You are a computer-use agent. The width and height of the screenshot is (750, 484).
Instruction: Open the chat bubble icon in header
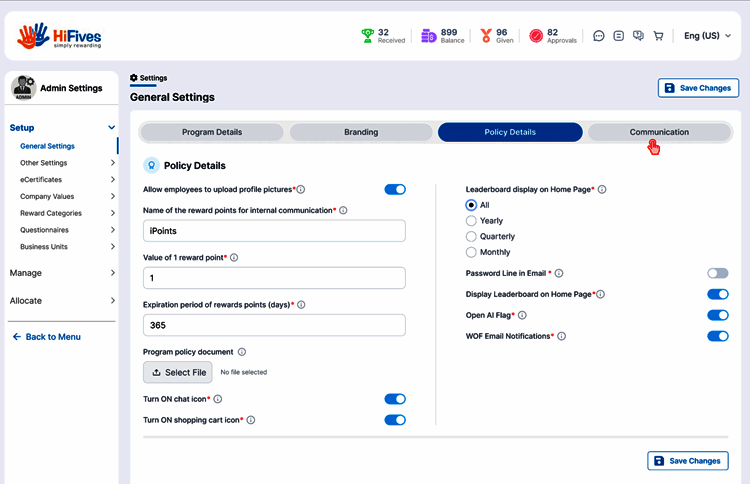point(599,36)
